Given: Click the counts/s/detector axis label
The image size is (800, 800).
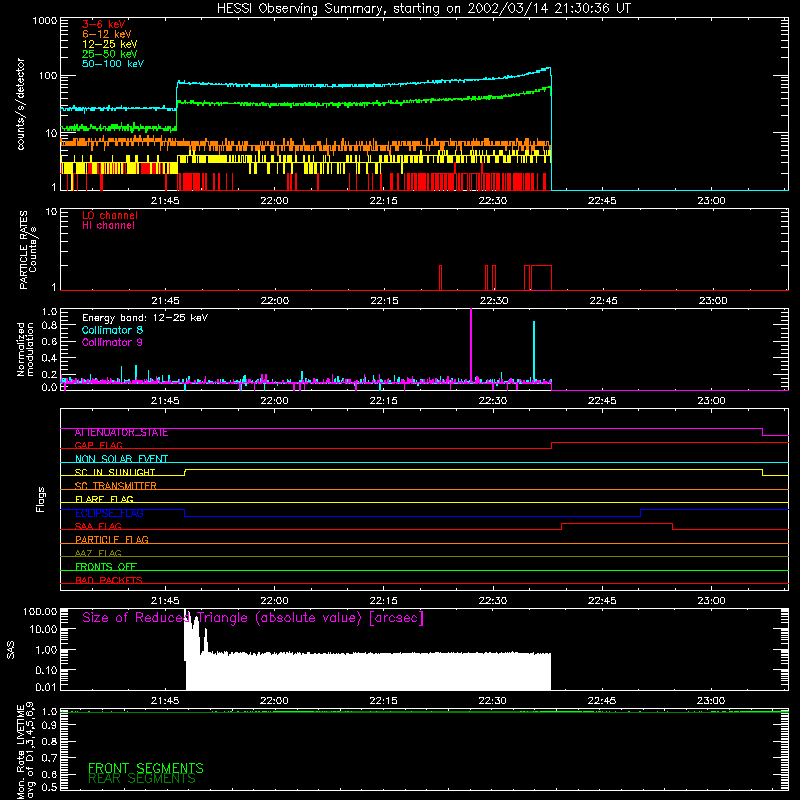Looking at the screenshot, I should [x=21, y=104].
